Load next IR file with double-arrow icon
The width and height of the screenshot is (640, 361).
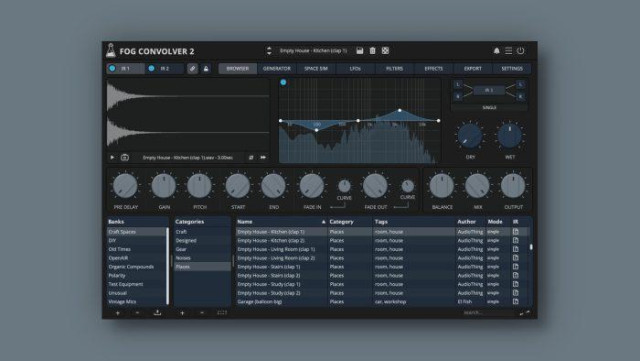pyautogui.click(x=263, y=157)
